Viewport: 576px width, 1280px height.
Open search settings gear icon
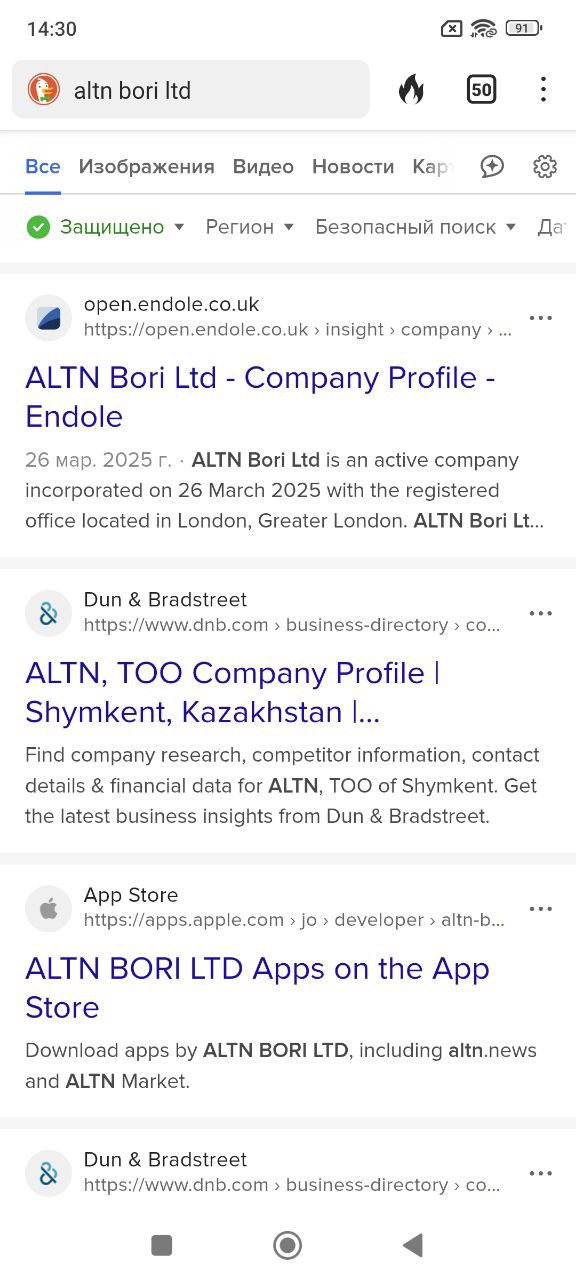(x=545, y=167)
